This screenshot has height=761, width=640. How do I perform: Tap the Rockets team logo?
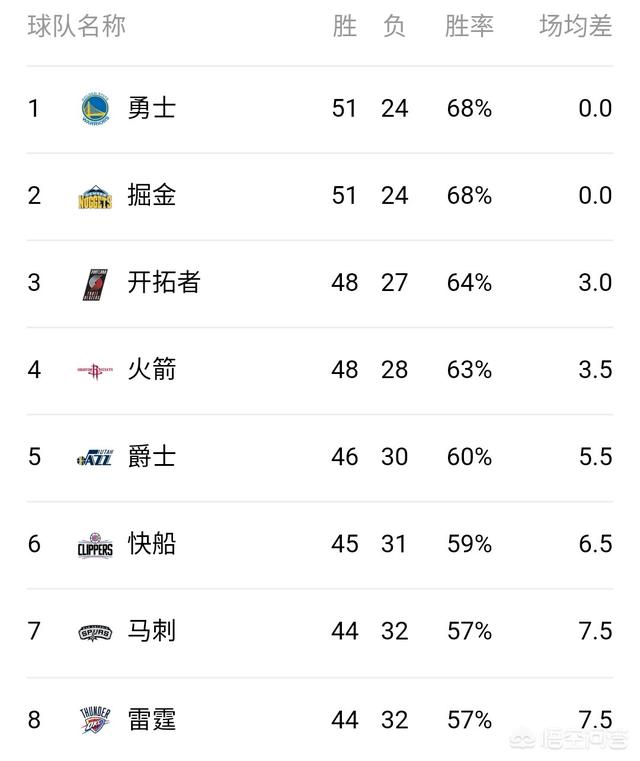[95, 372]
